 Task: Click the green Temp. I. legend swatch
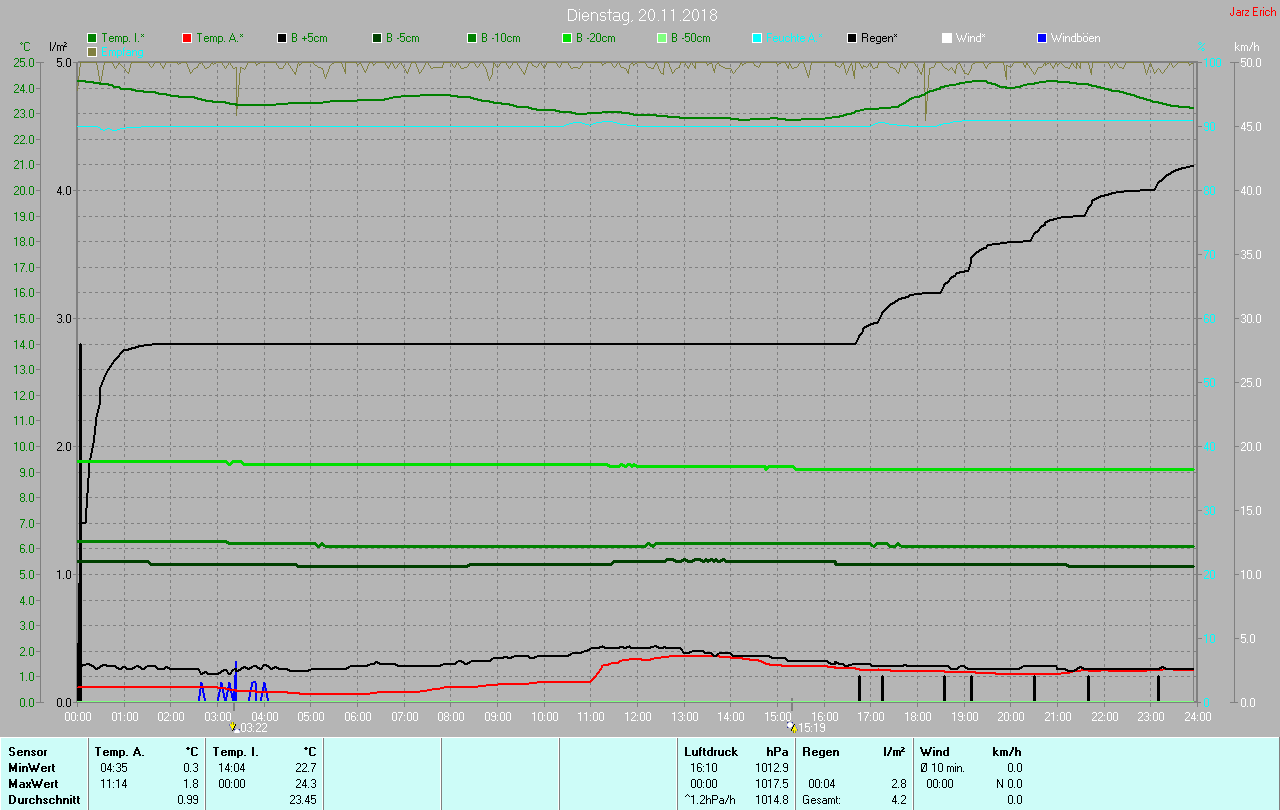pyautogui.click(x=92, y=38)
